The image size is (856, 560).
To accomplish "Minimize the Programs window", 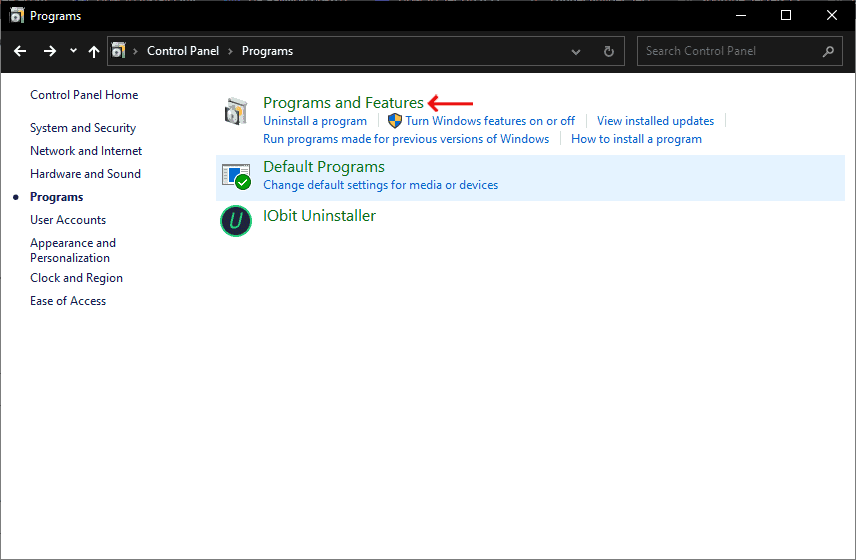I will pos(741,15).
